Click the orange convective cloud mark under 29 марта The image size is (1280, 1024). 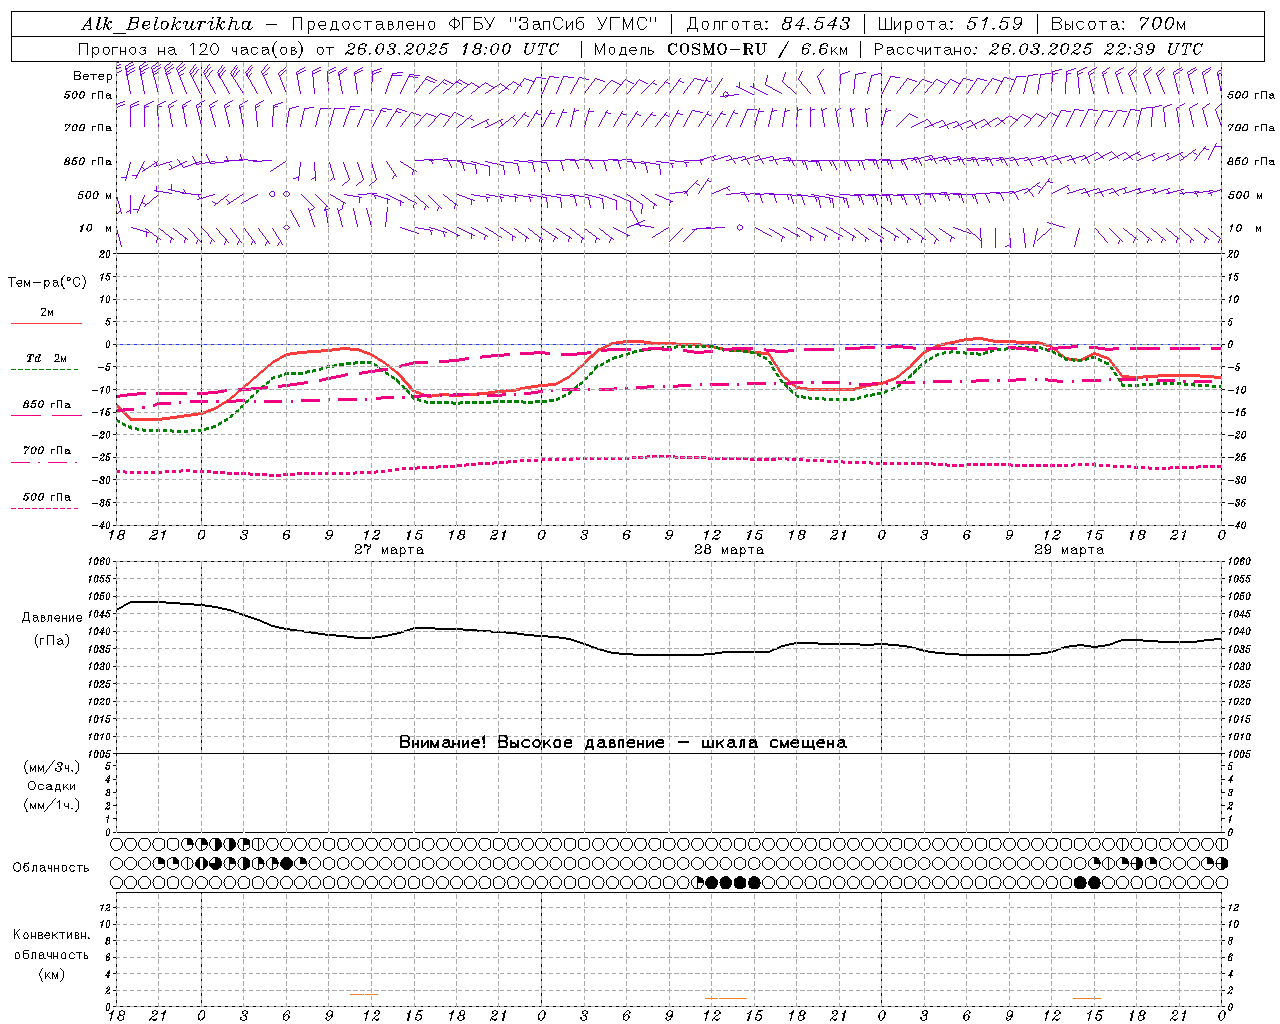1087,998
